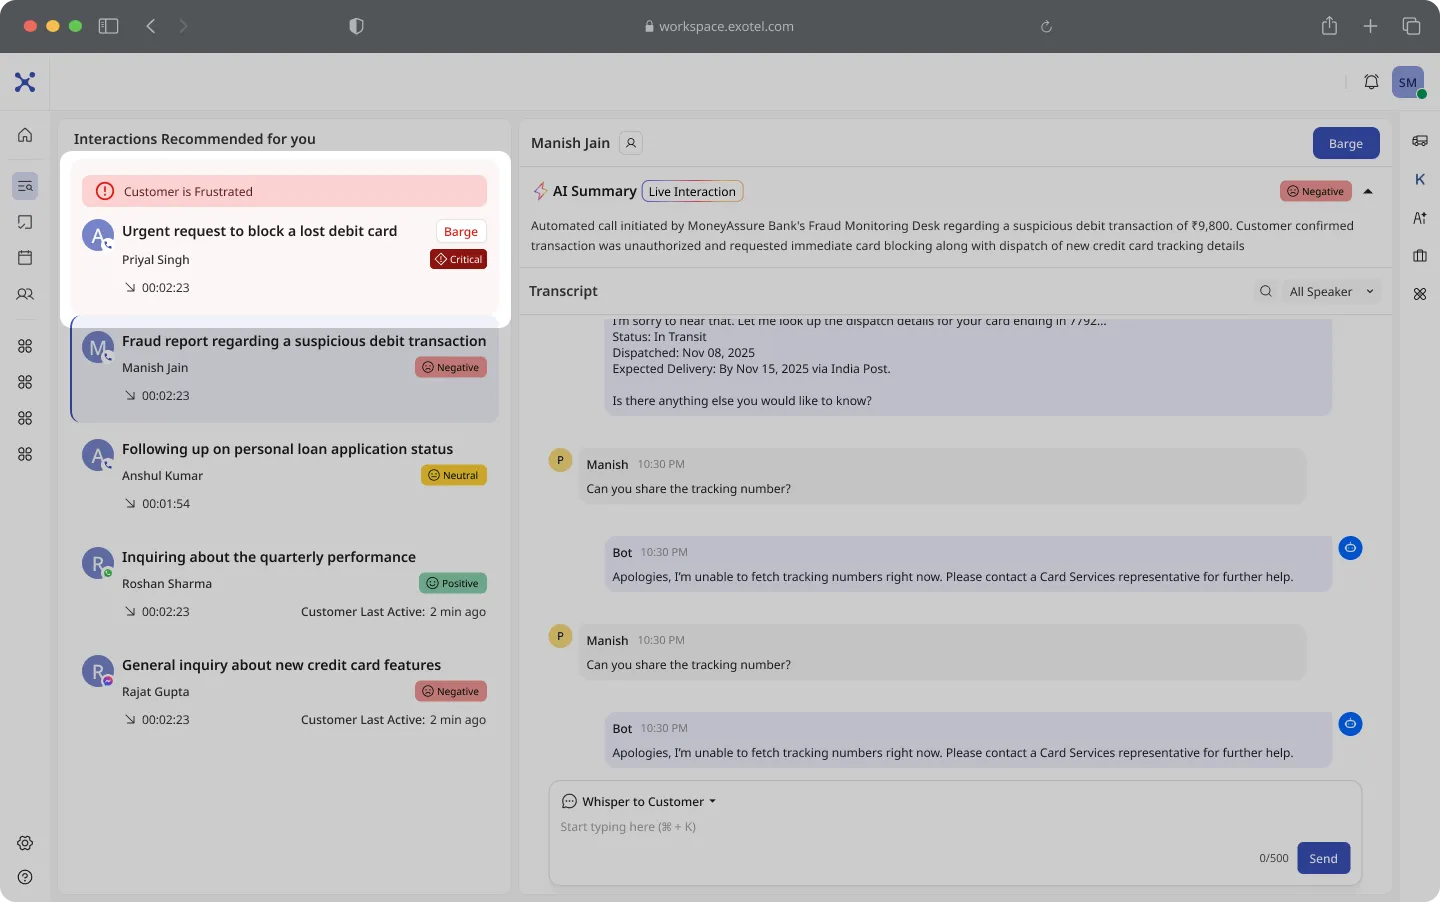Image resolution: width=1440 pixels, height=902 pixels.
Task: Collapse the AI Summary section
Action: 1368,191
